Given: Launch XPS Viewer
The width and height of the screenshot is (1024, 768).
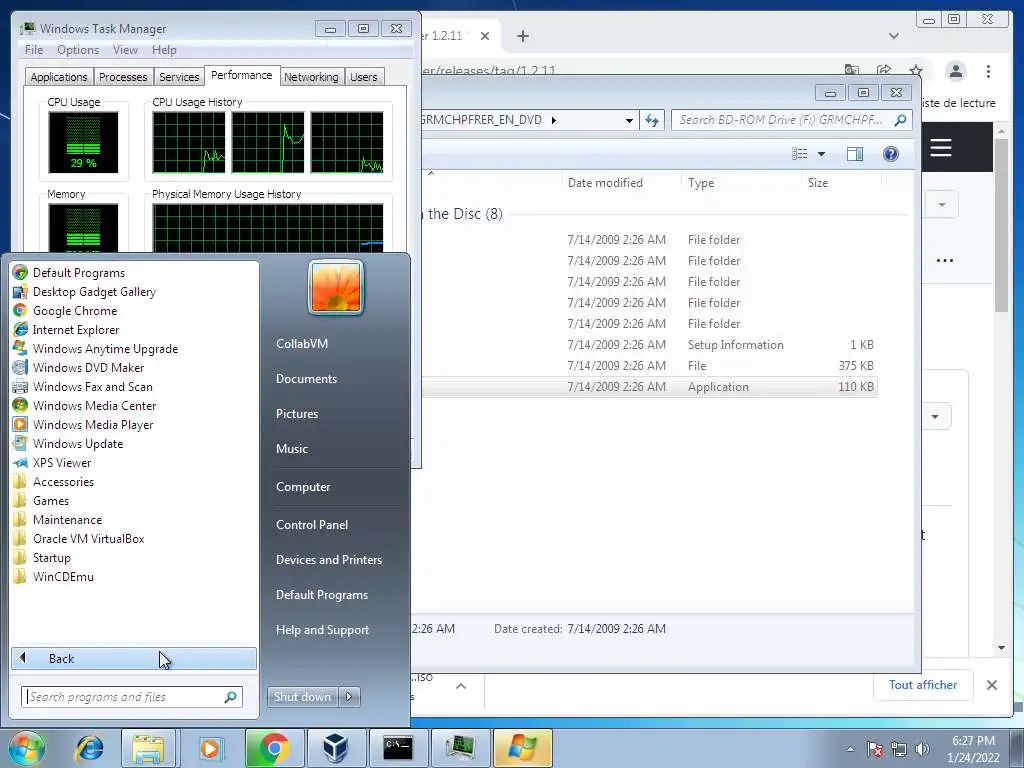Looking at the screenshot, I should pyautogui.click(x=61, y=462).
